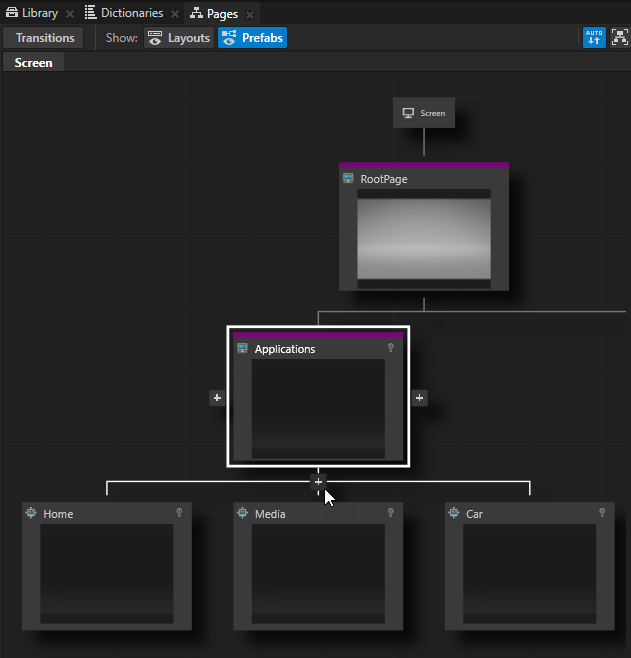This screenshot has height=658, width=631.
Task: Toggle Prefabs visibility in Show options
Action: [252, 38]
